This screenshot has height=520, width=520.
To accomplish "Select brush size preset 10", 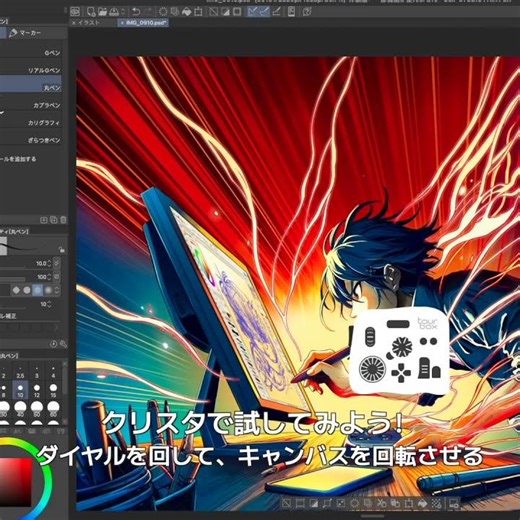I will [x=20, y=390].
